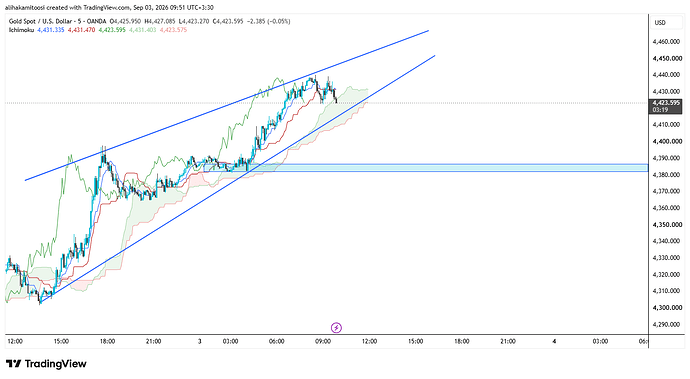Click the 4,400.000 price axis label
This screenshot has width=690, height=379.
[667, 141]
